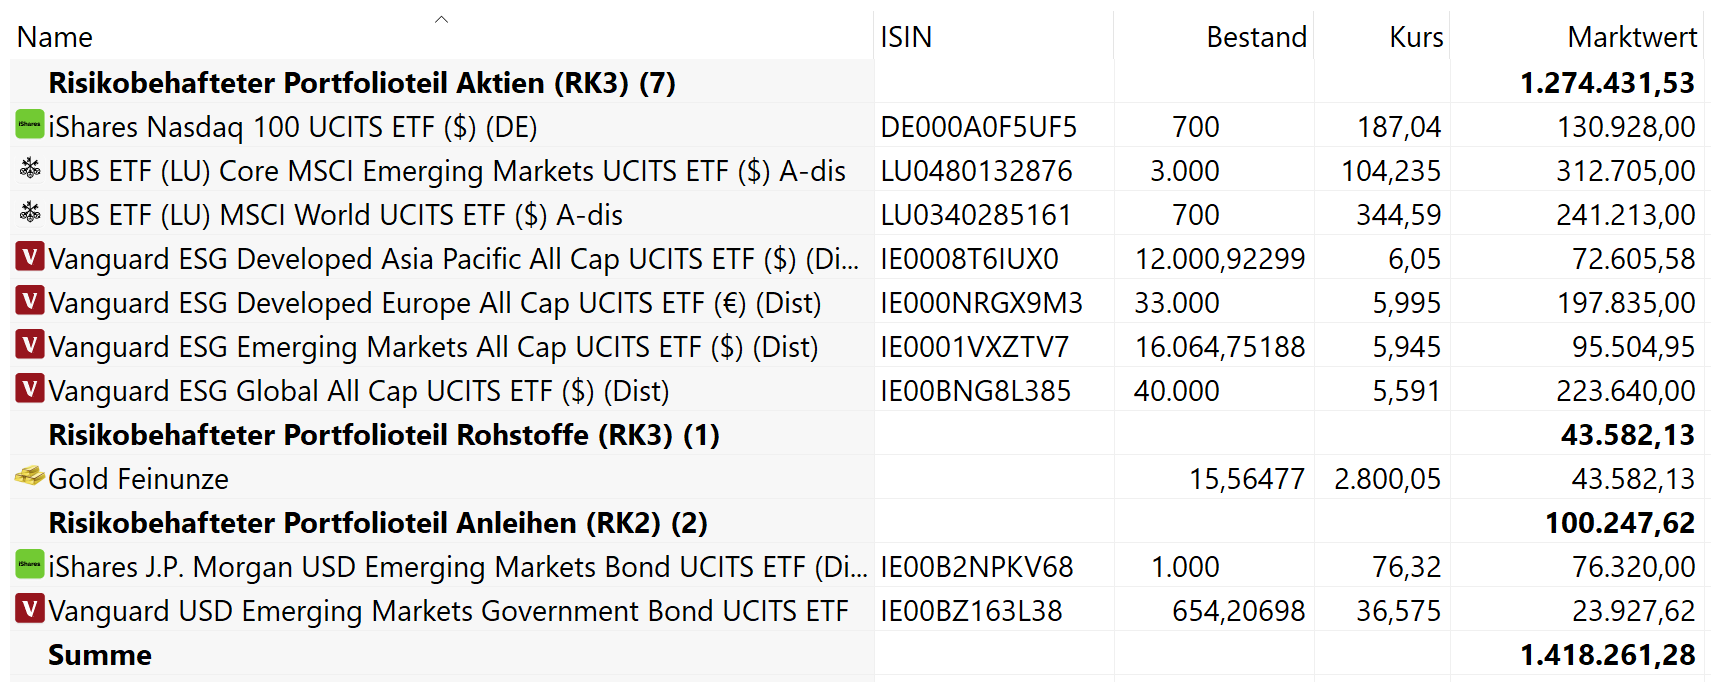Click the Vanguard ESG Emerging Markets icon
Screen dimensions: 1711x682
30,345
